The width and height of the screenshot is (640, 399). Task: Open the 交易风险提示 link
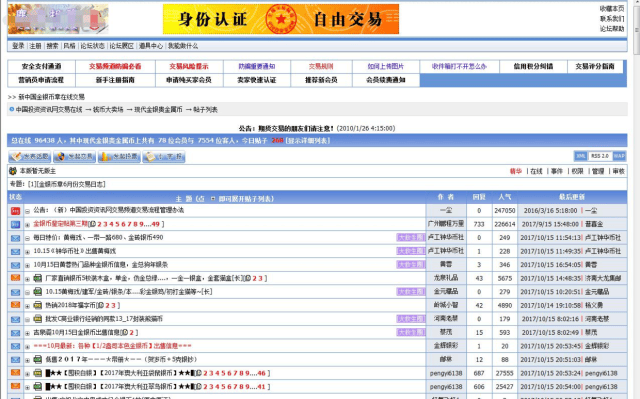pyautogui.click(x=189, y=66)
